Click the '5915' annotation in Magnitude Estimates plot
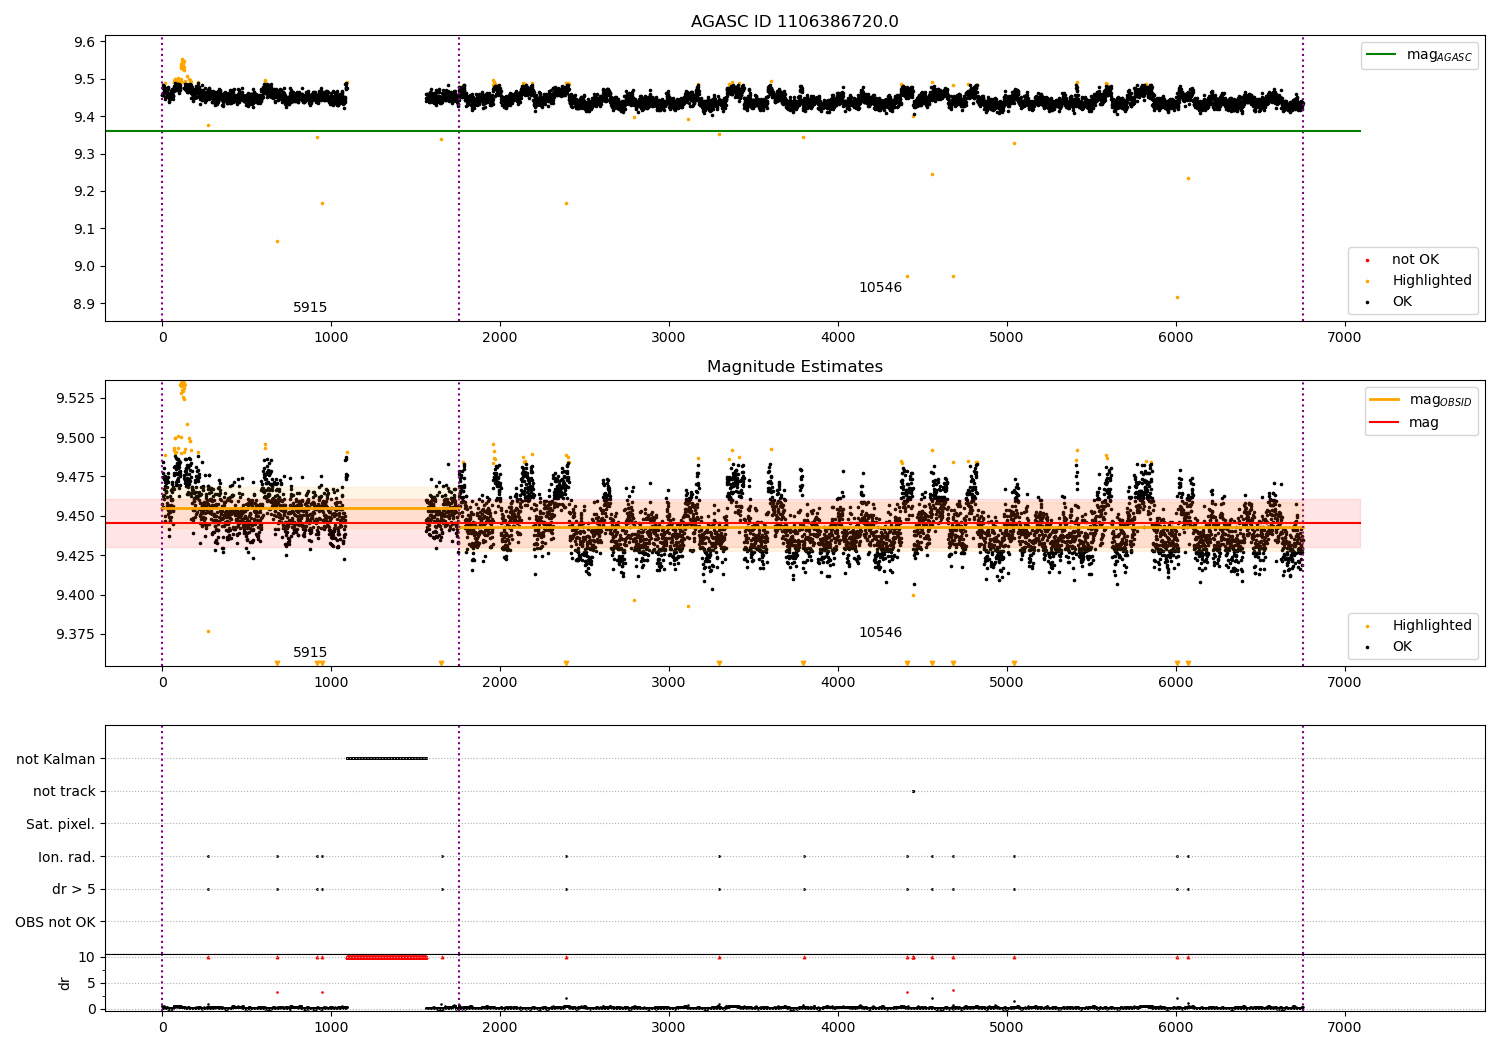 310,653
